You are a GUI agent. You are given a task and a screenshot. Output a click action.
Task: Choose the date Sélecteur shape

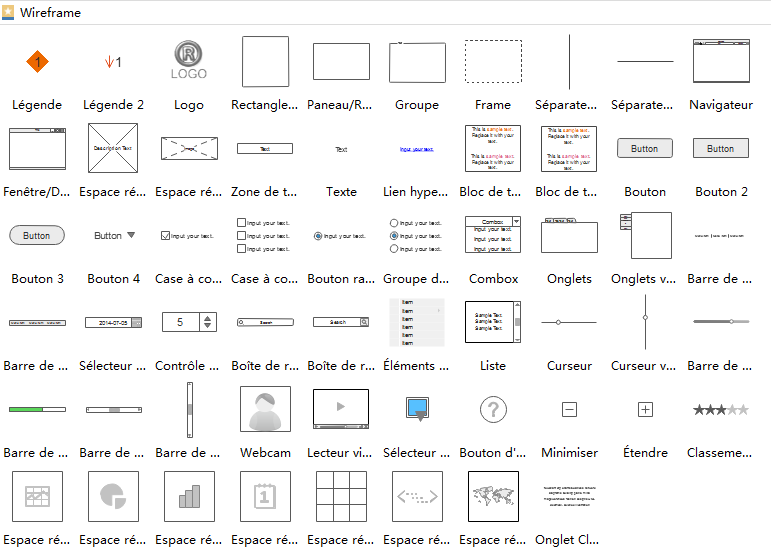click(x=113, y=323)
